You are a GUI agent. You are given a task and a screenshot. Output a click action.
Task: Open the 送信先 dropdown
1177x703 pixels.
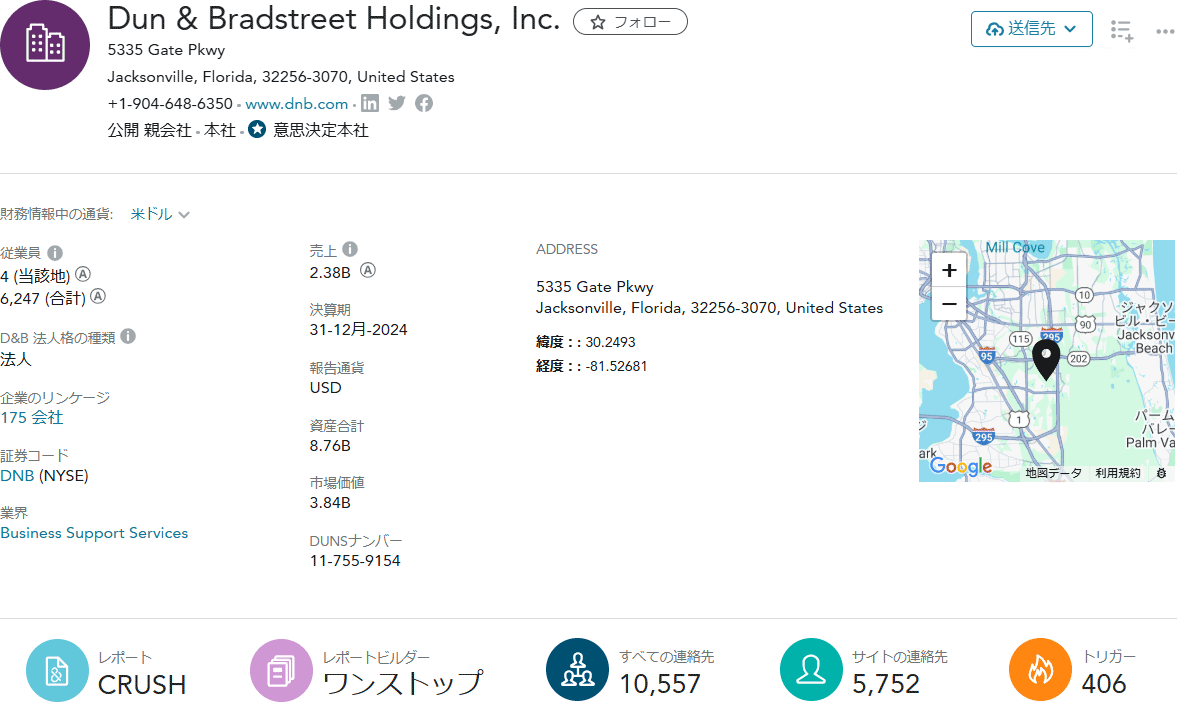1031,29
